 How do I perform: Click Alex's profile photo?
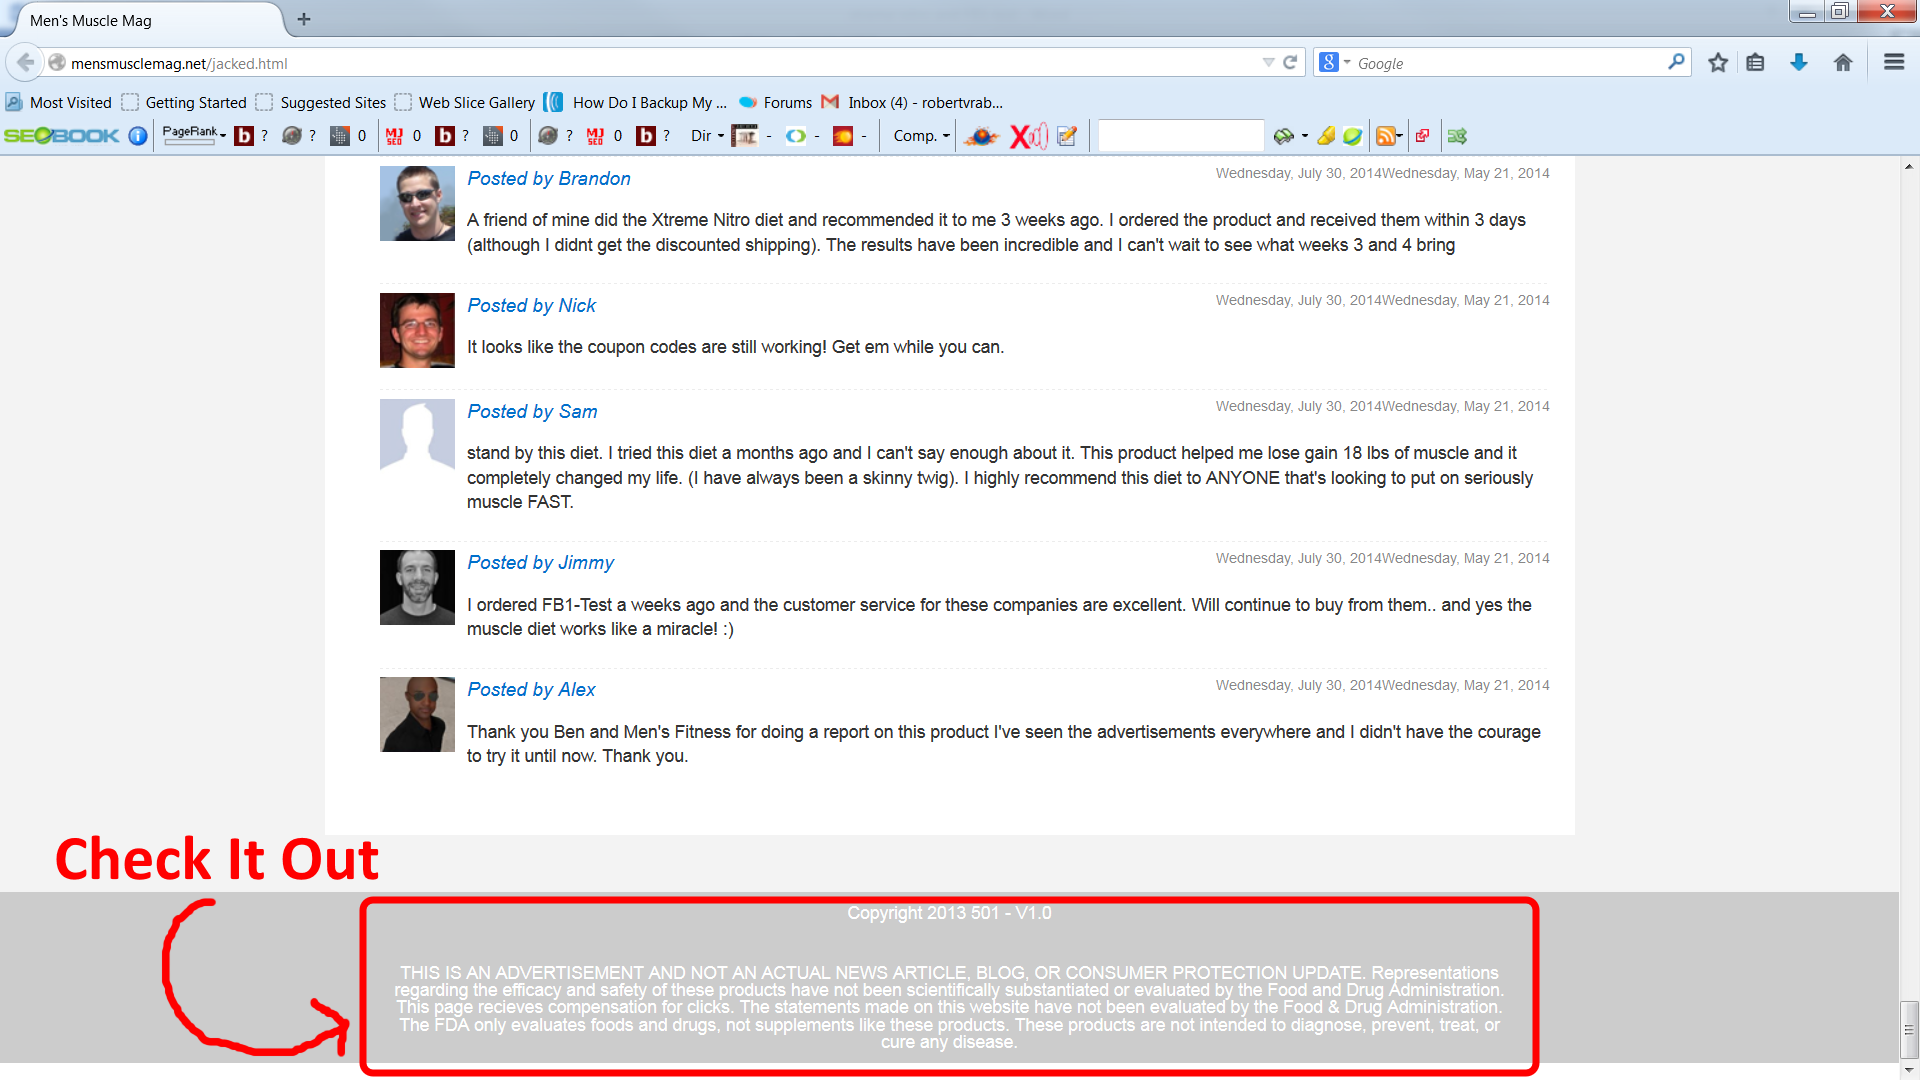[x=417, y=714]
